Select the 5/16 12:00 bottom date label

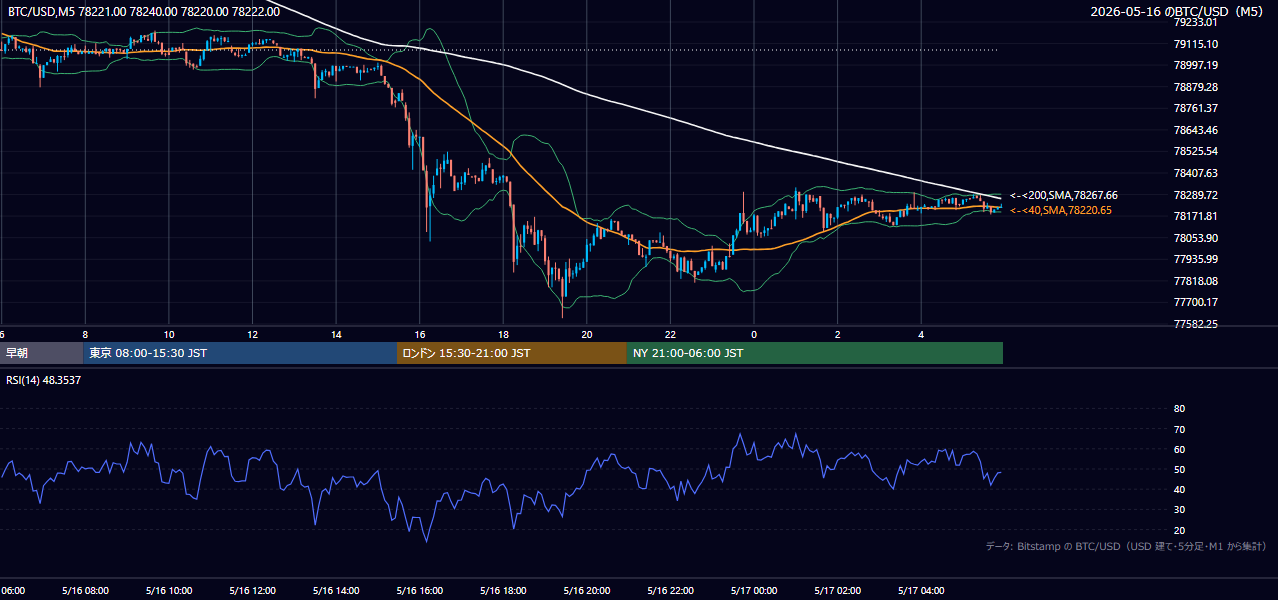252,590
